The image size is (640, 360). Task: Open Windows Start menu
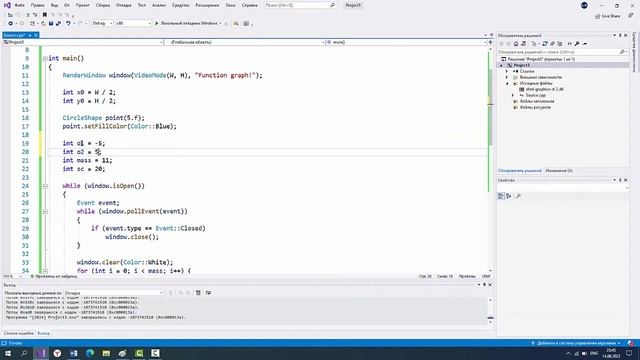click(x=8, y=353)
